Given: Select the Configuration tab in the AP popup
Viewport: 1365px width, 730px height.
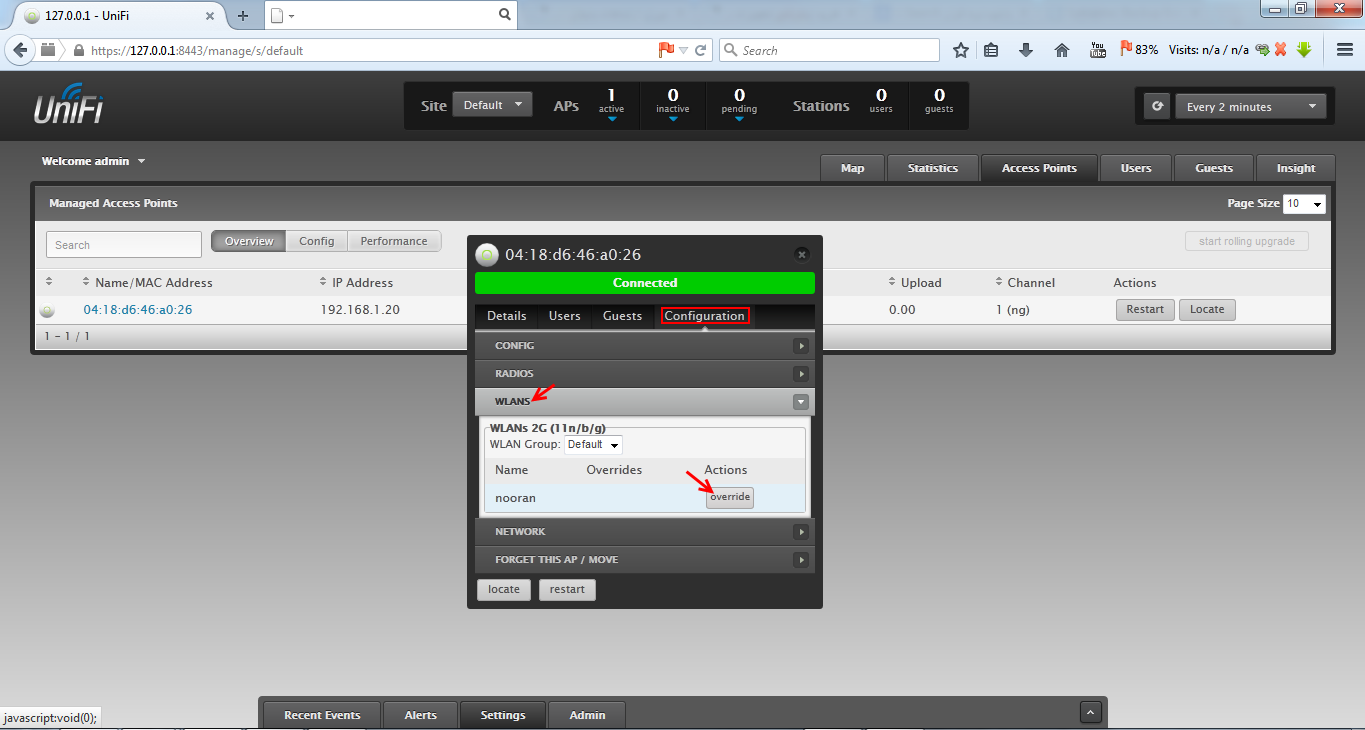Looking at the screenshot, I should pyautogui.click(x=705, y=316).
